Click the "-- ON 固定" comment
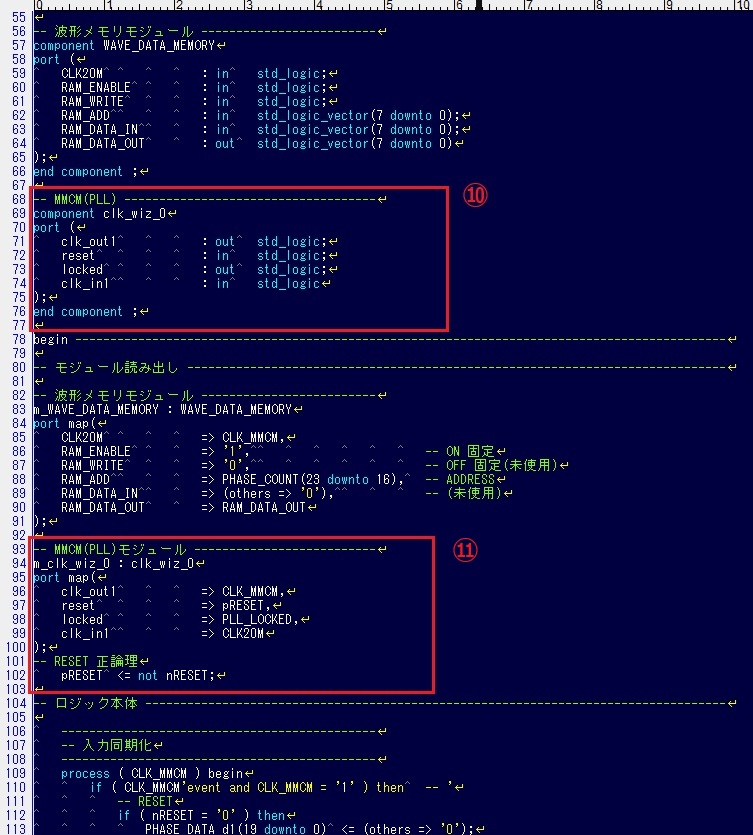The image size is (753, 835). 460,451
